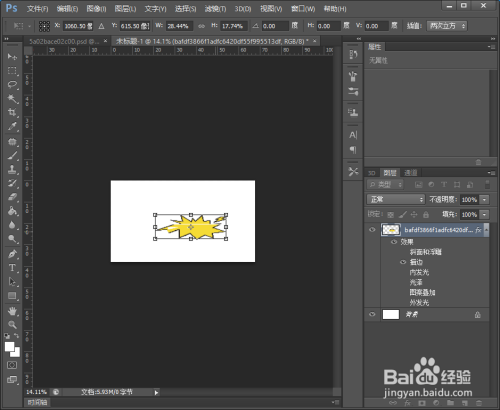Image resolution: width=500 pixels, height=410 pixels.
Task: Select the Eyedropper tool
Action: tap(12, 126)
